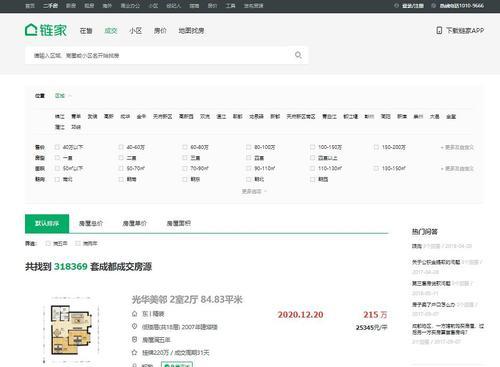Click the 318369 result count

coord(71,266)
